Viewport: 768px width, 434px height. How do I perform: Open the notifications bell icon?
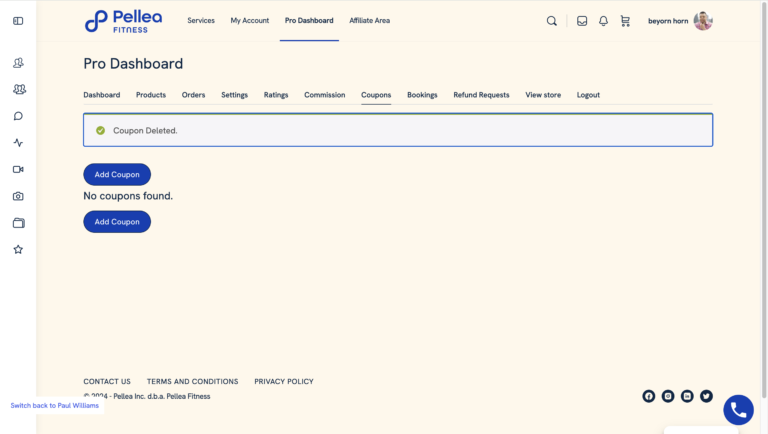[x=603, y=21]
